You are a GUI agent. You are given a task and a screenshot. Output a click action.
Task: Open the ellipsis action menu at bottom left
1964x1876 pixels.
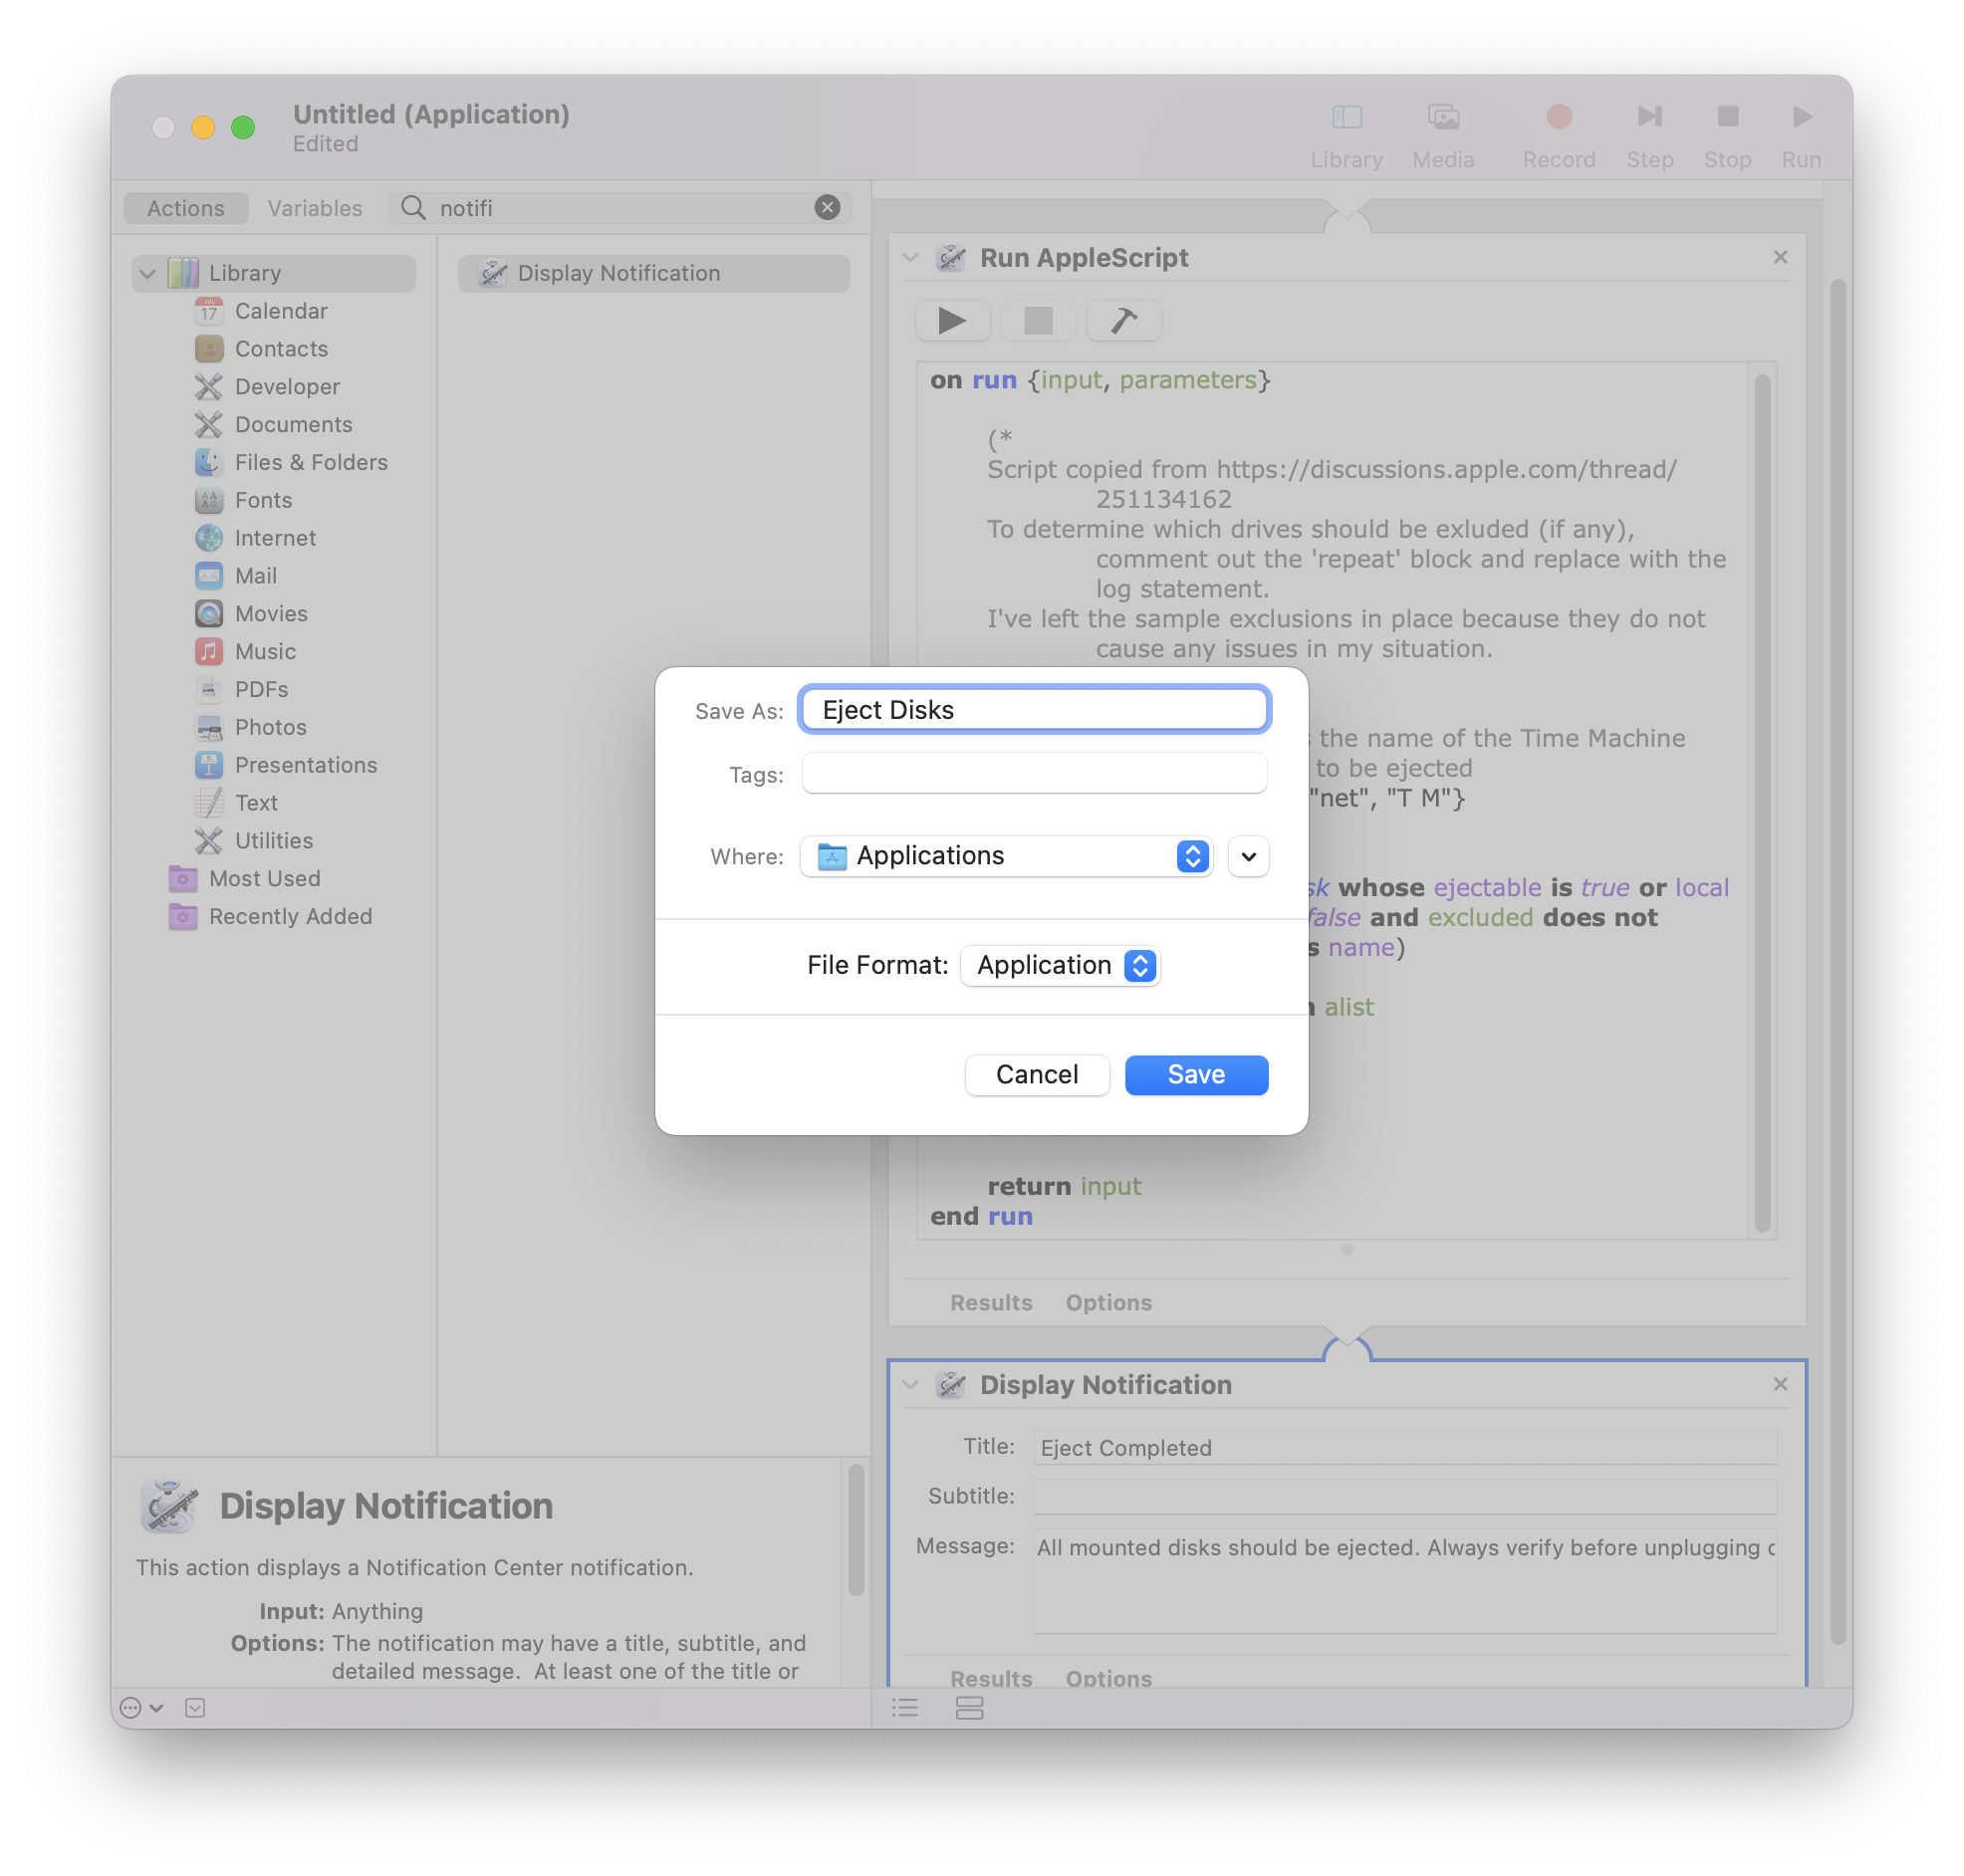click(140, 1708)
